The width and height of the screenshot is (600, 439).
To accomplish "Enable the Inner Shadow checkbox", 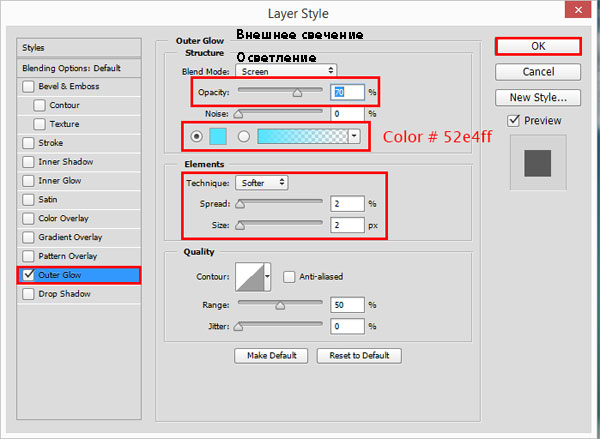I will click(28, 162).
